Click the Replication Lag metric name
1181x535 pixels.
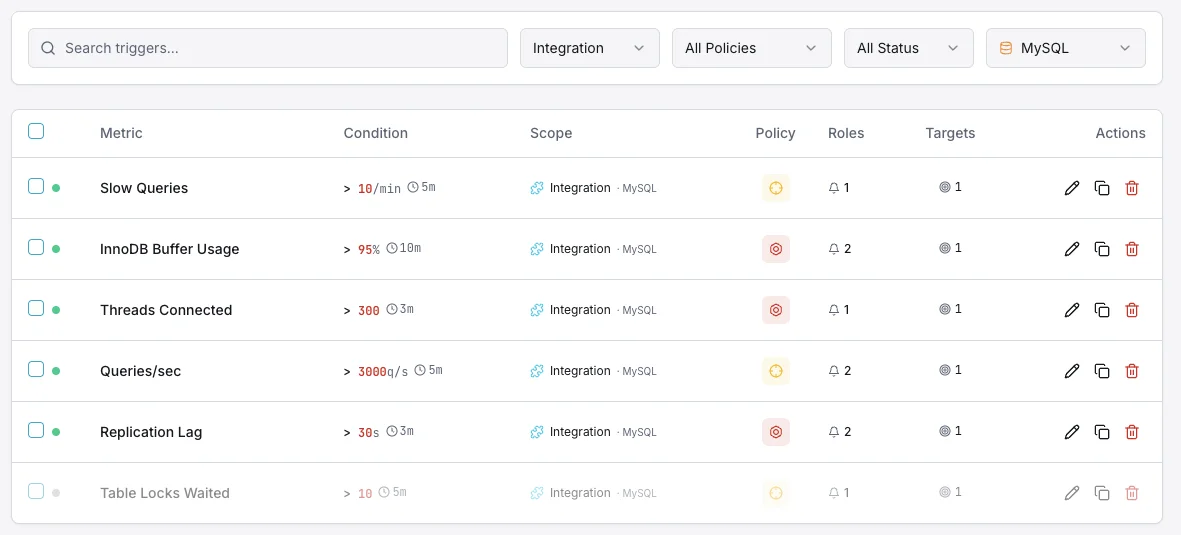(x=151, y=433)
